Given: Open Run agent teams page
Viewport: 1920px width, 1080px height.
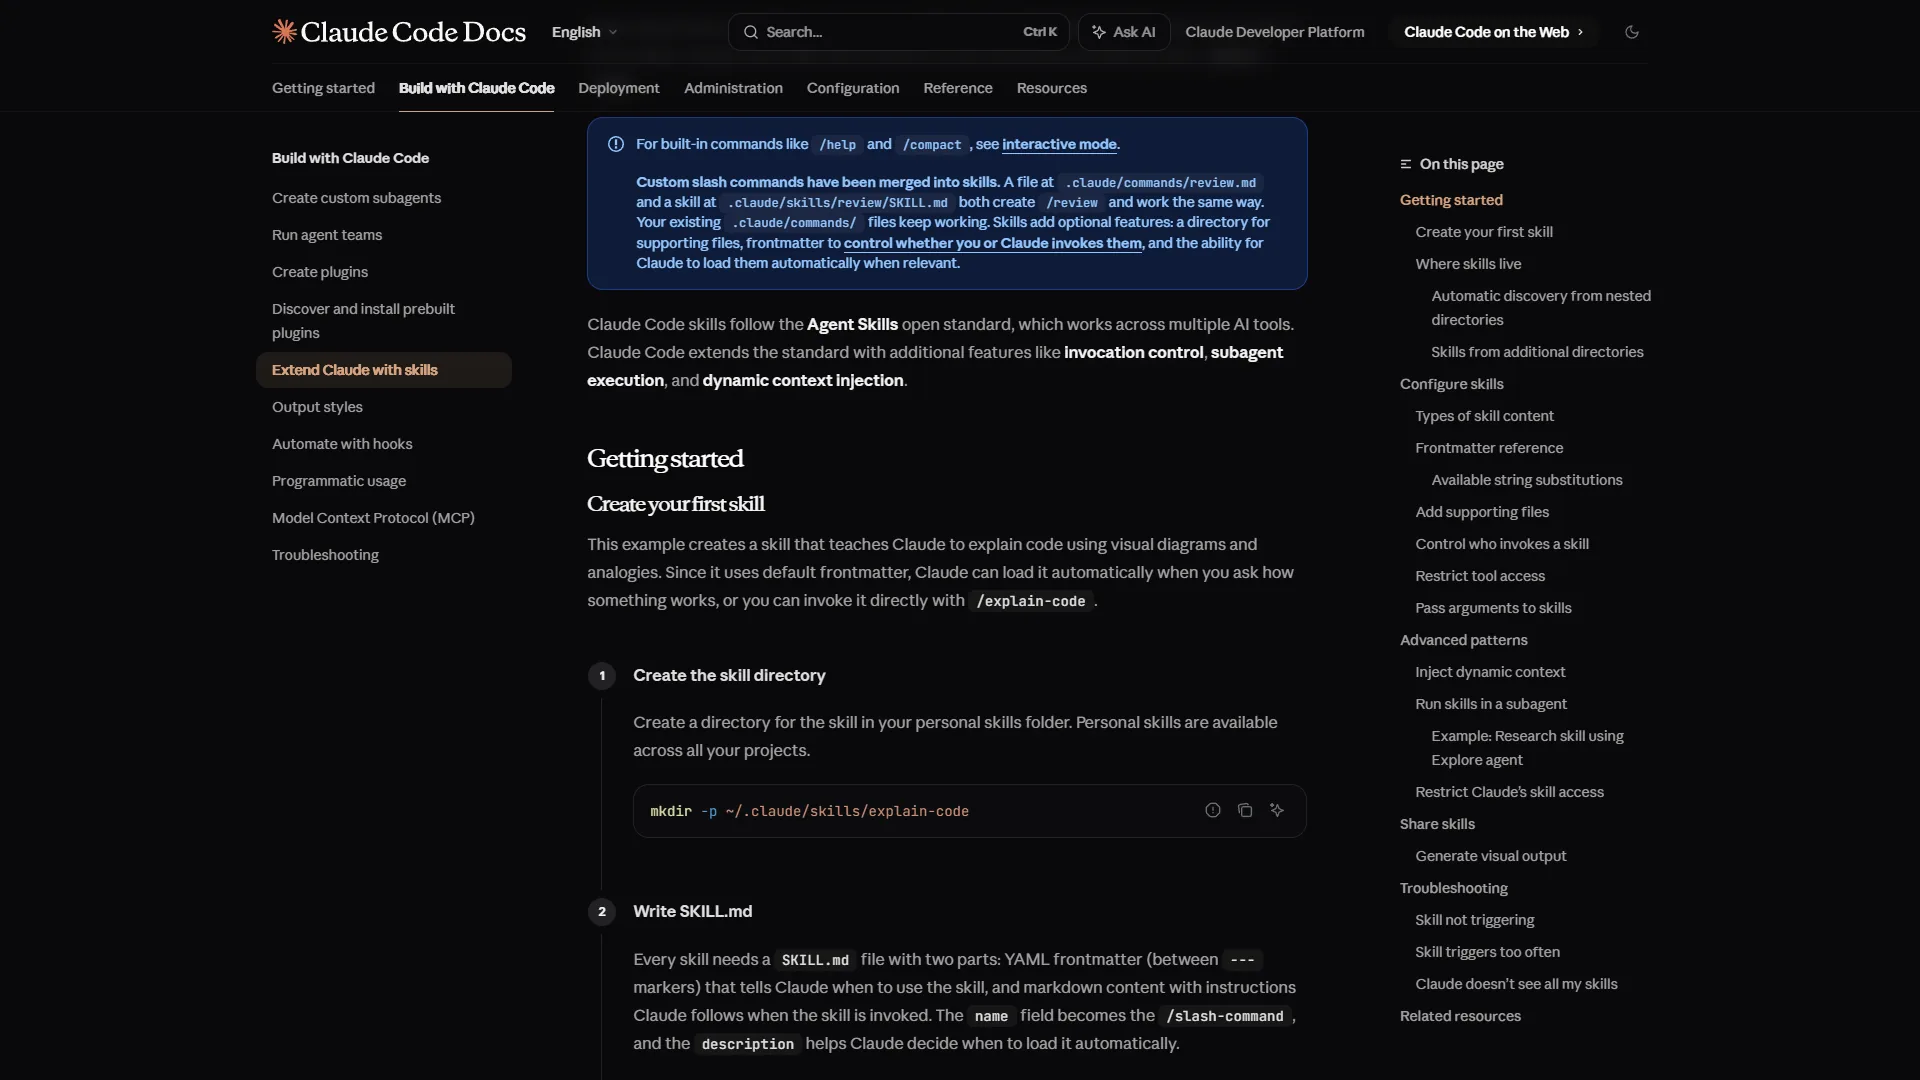Looking at the screenshot, I should pyautogui.click(x=384, y=235).
